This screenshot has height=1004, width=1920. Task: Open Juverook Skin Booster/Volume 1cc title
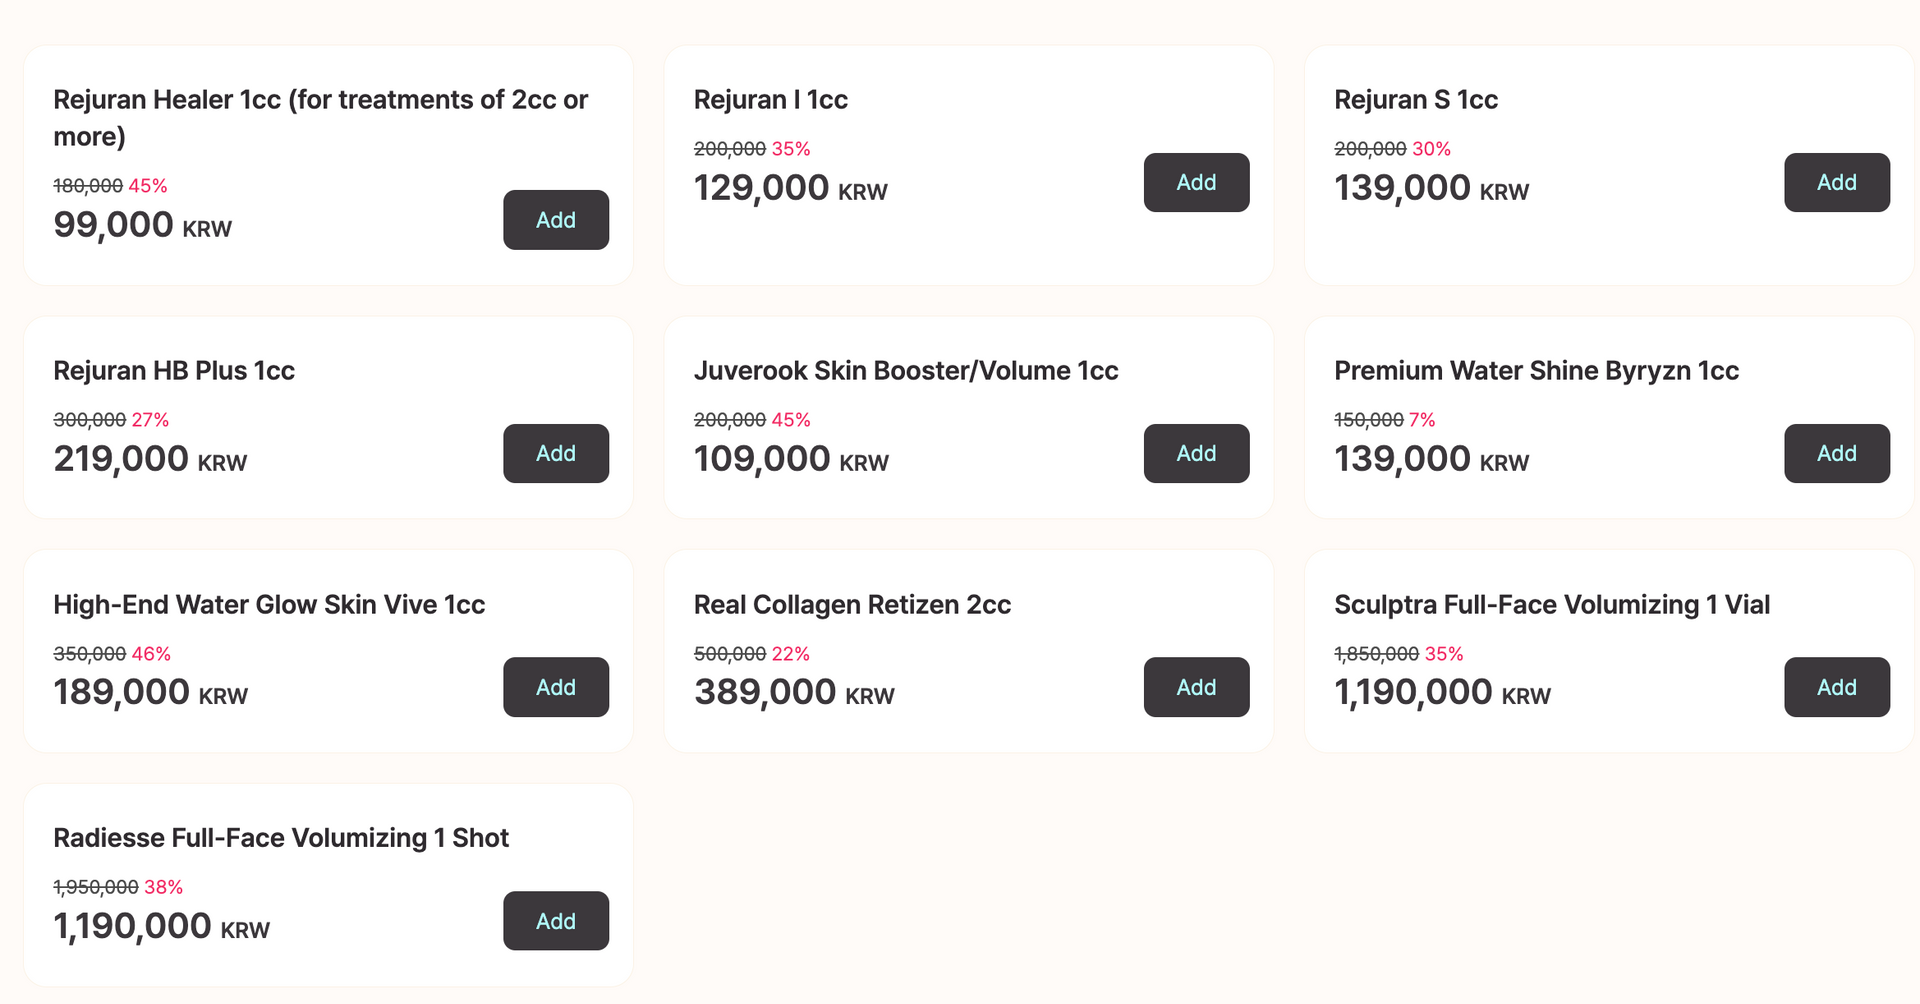point(905,371)
